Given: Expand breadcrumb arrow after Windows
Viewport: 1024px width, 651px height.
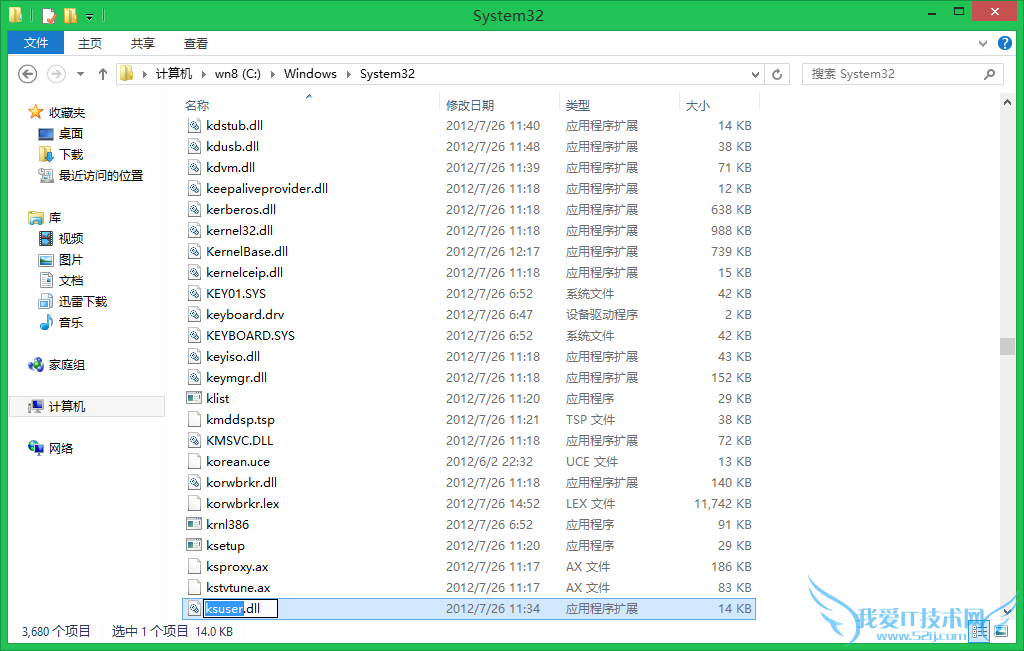Looking at the screenshot, I should (348, 74).
